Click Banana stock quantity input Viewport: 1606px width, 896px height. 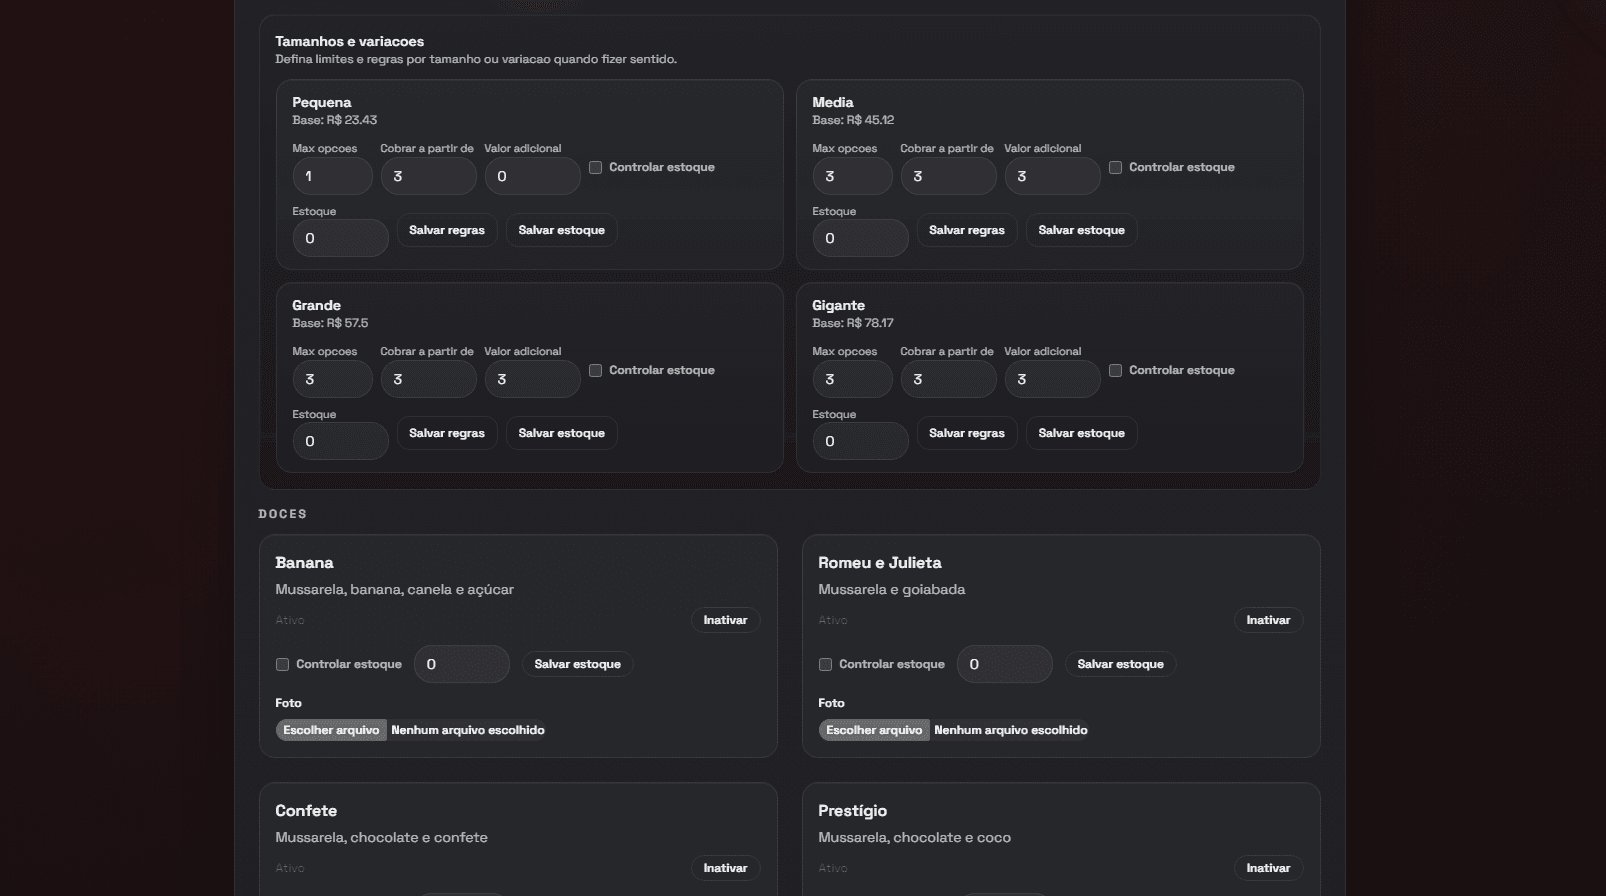(x=461, y=665)
